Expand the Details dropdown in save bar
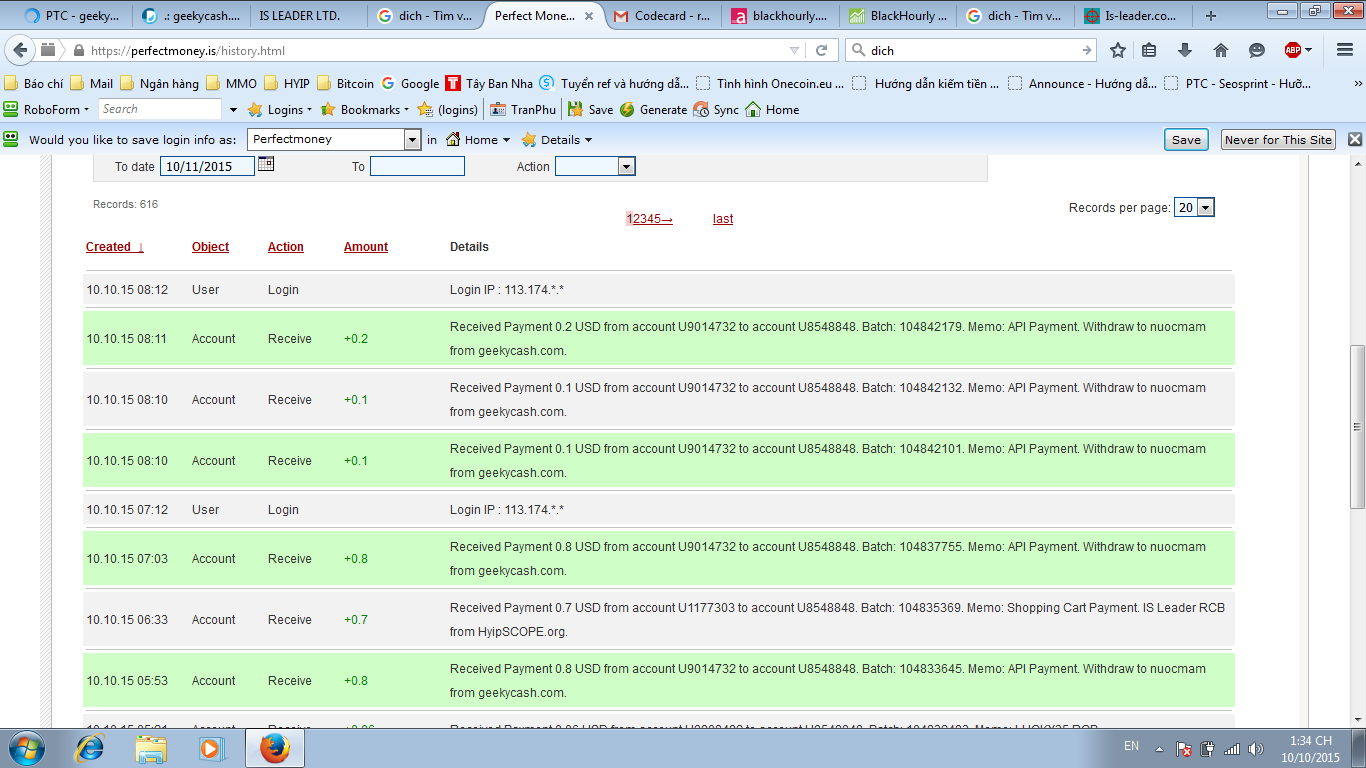1366x768 pixels. [557, 140]
